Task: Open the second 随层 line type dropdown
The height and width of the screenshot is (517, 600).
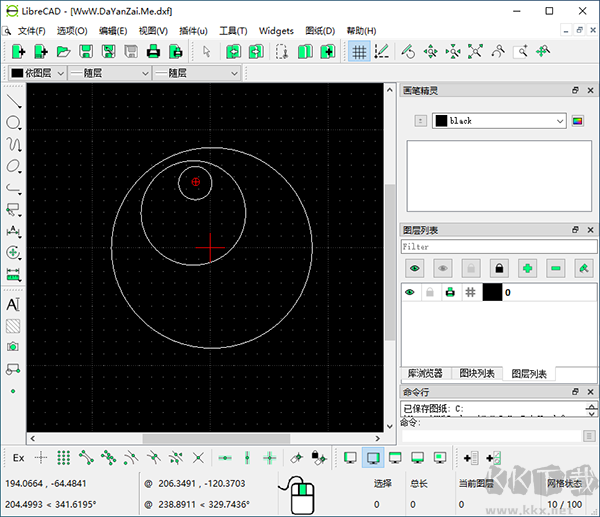Action: tap(197, 73)
